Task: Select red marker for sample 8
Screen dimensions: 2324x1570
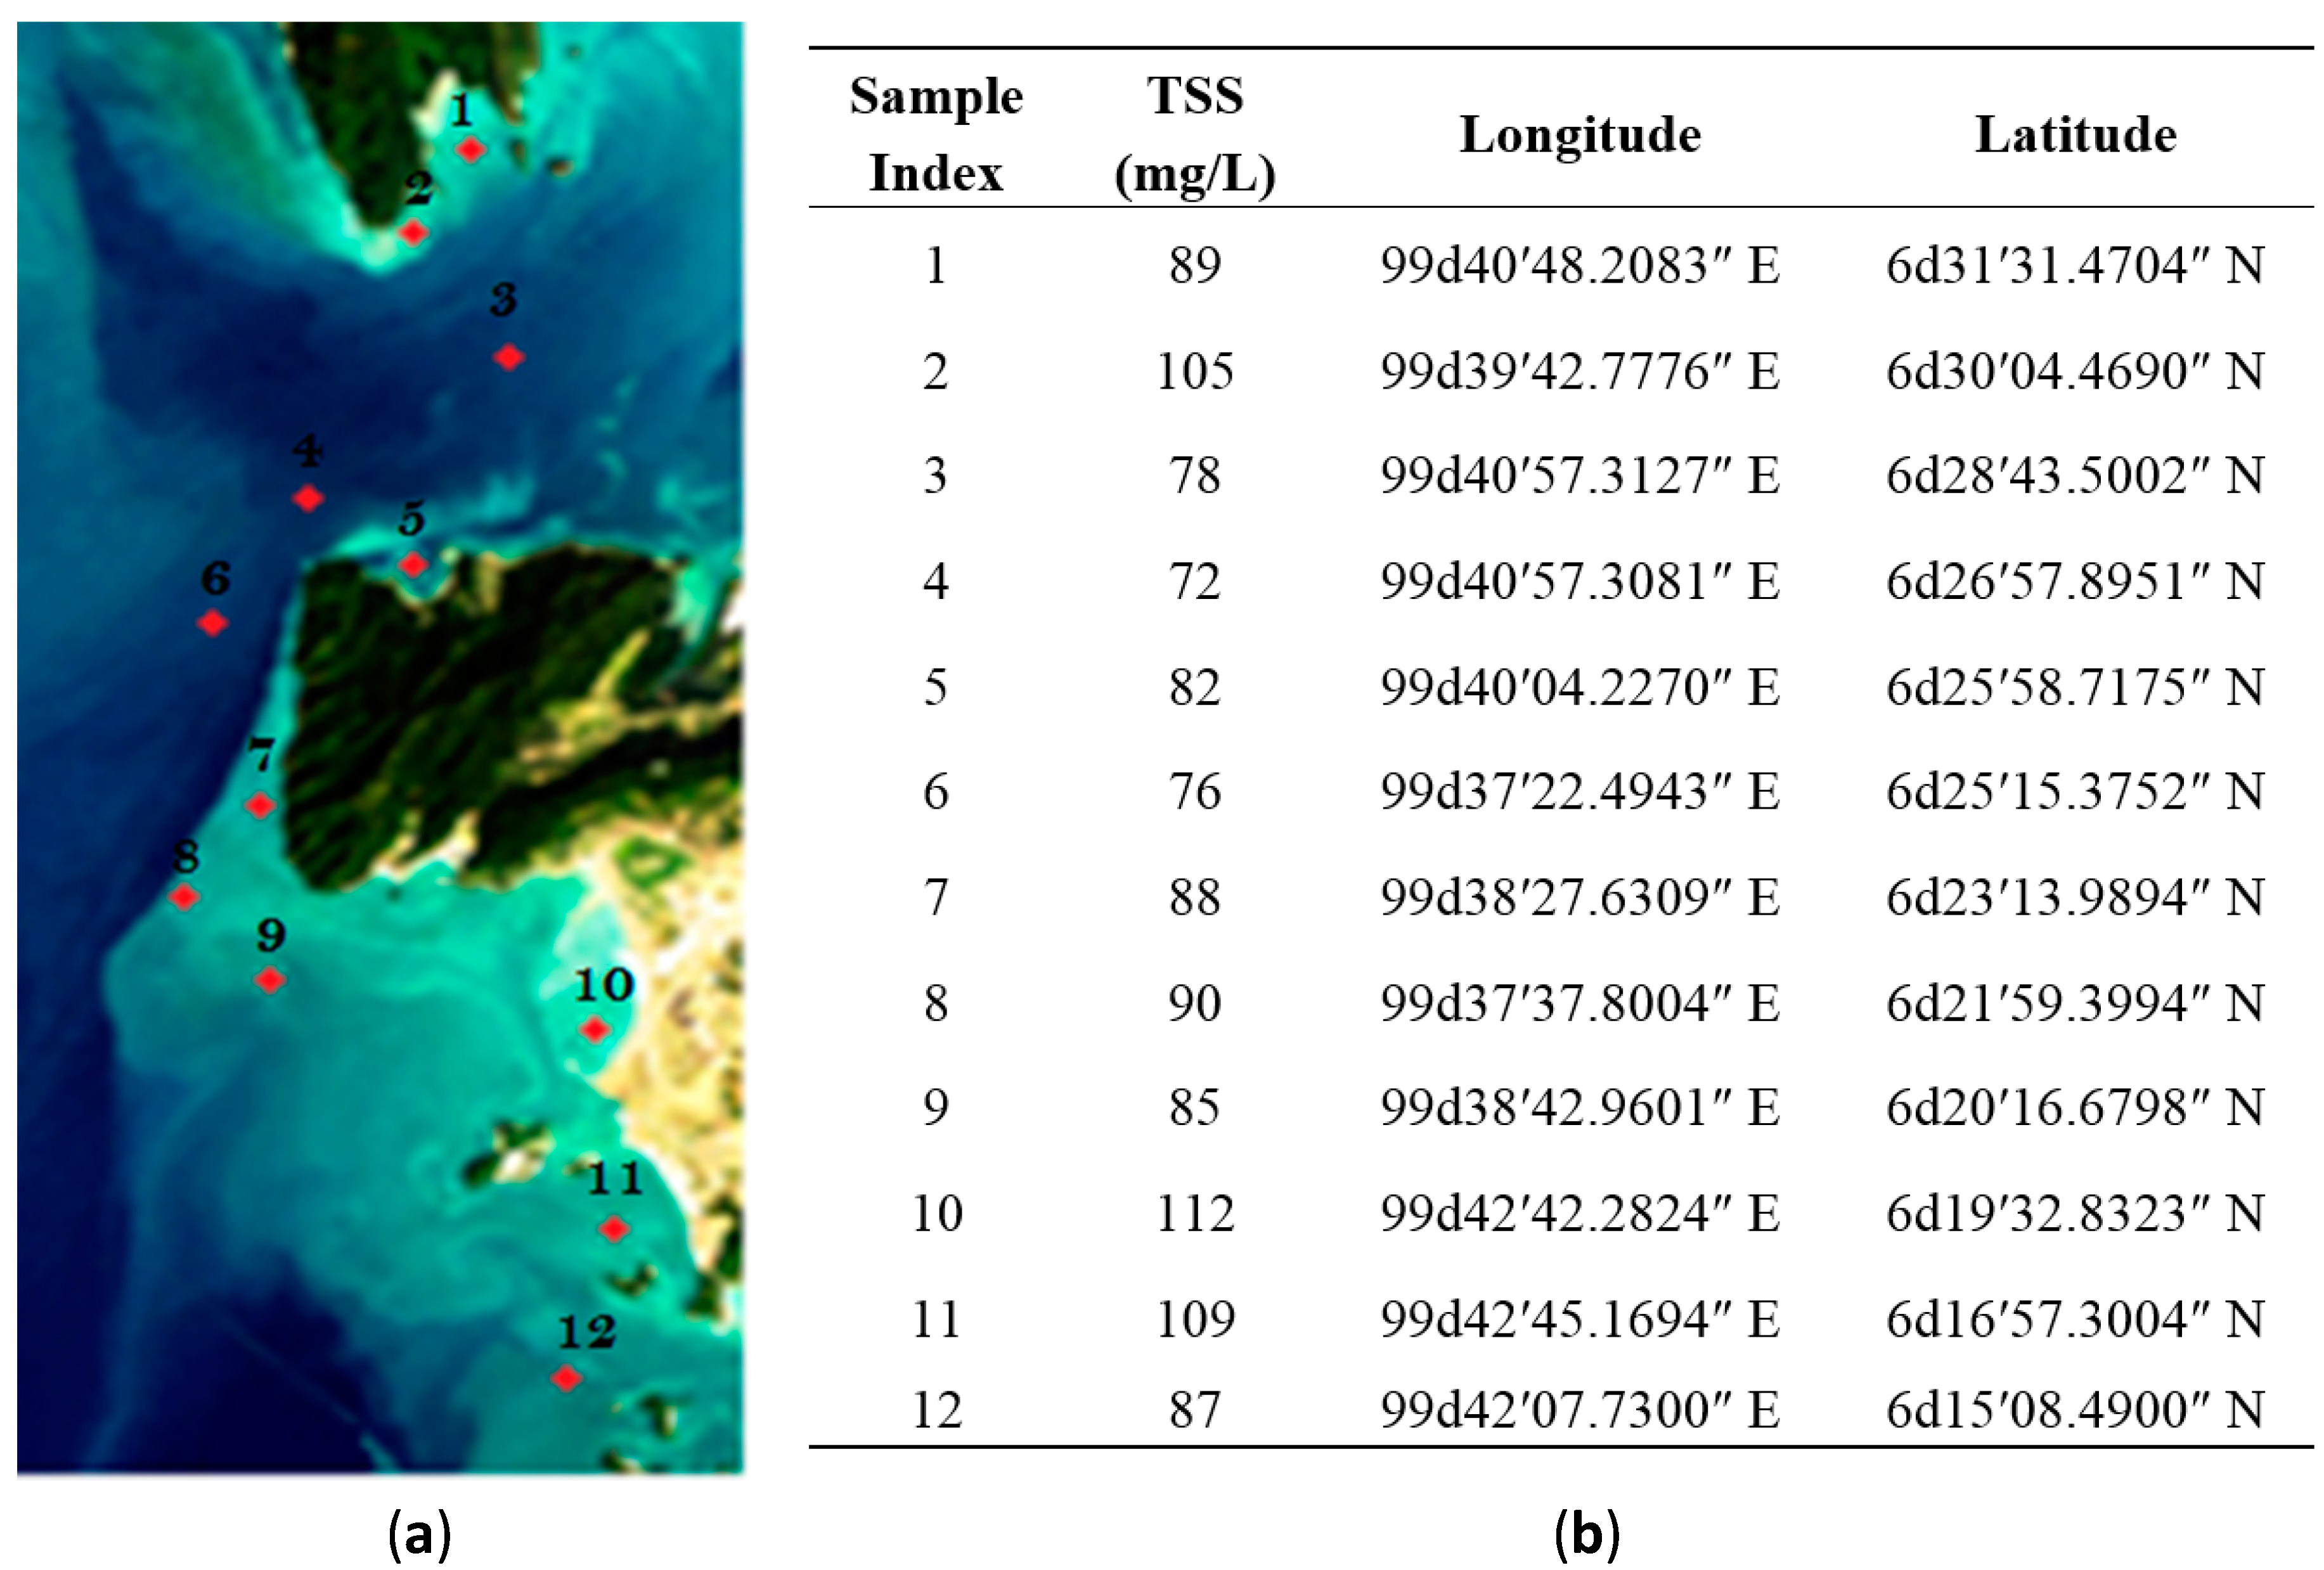Action: 183,896
